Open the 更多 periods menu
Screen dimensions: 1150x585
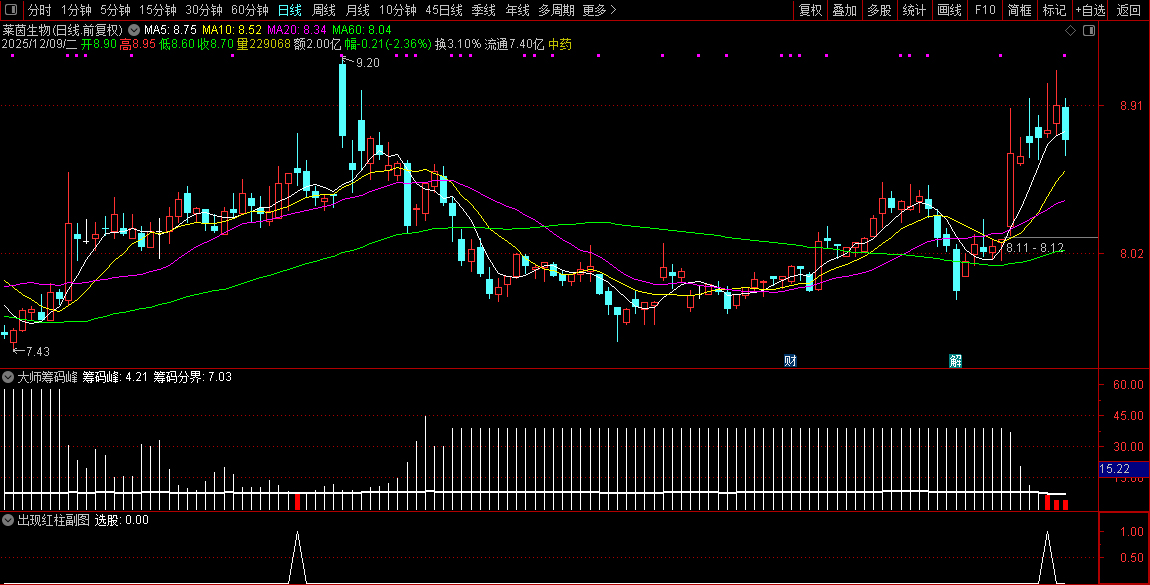[599, 11]
